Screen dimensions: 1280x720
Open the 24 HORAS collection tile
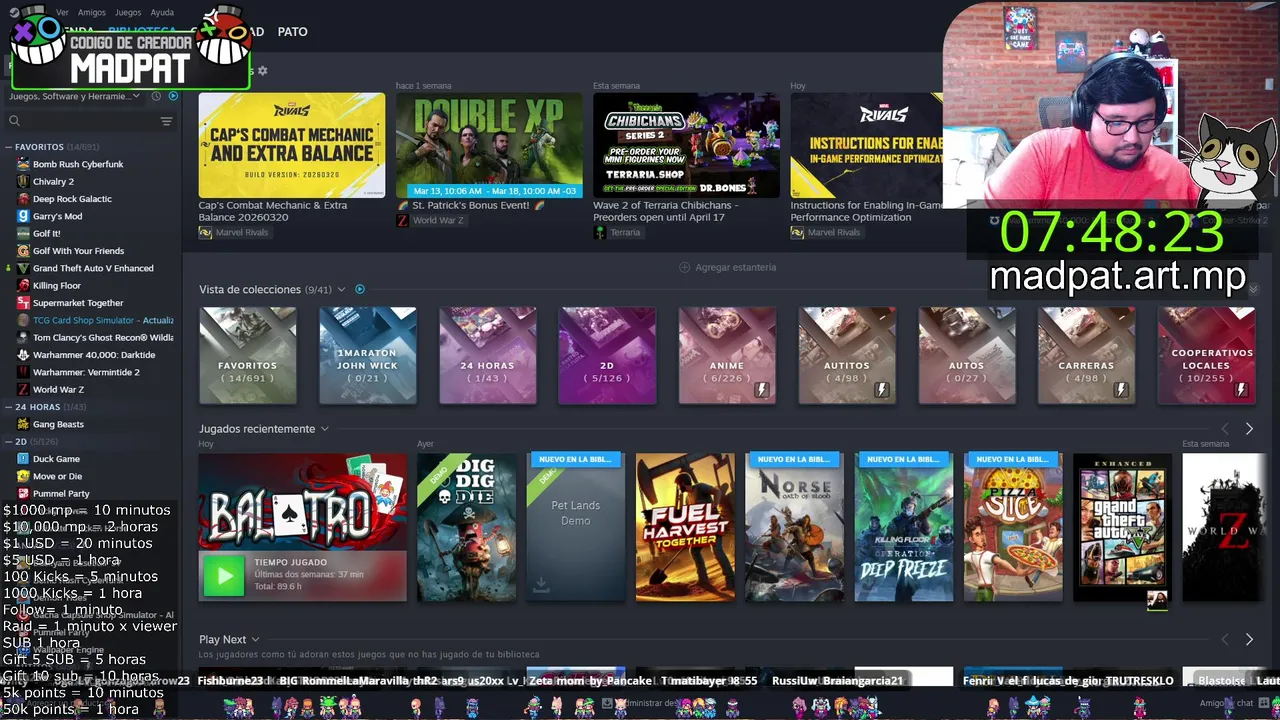tap(487, 355)
